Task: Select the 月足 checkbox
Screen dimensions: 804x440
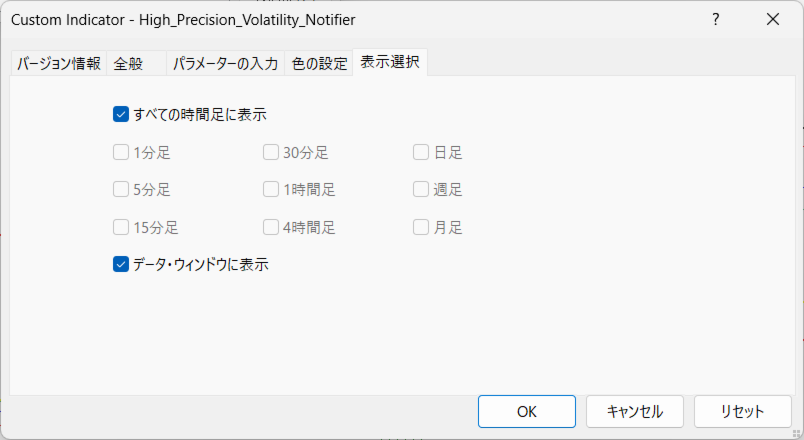Action: [421, 227]
